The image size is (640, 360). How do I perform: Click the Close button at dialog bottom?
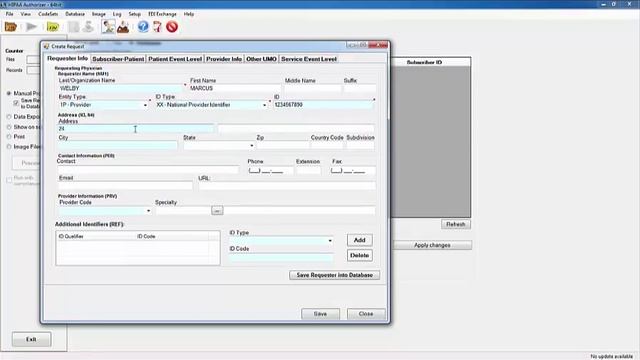coord(366,314)
